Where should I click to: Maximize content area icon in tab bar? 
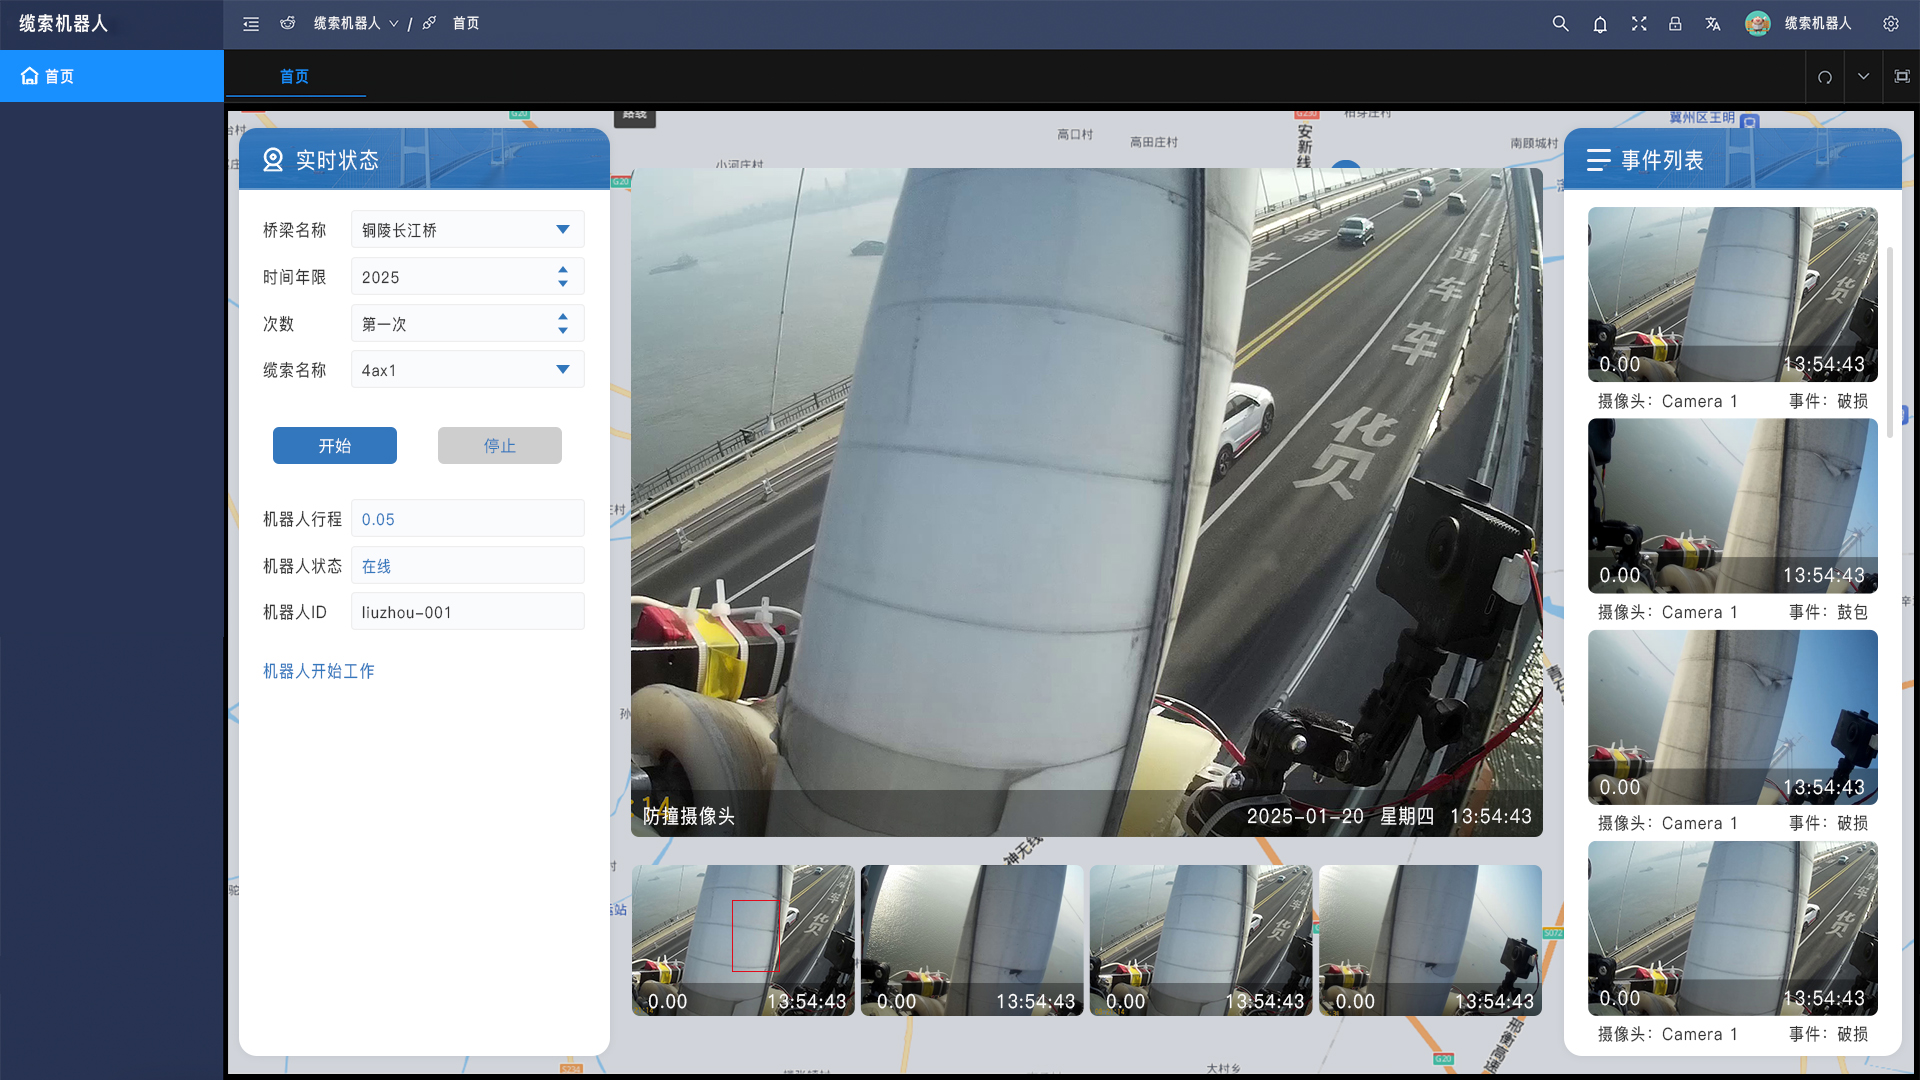point(1902,77)
